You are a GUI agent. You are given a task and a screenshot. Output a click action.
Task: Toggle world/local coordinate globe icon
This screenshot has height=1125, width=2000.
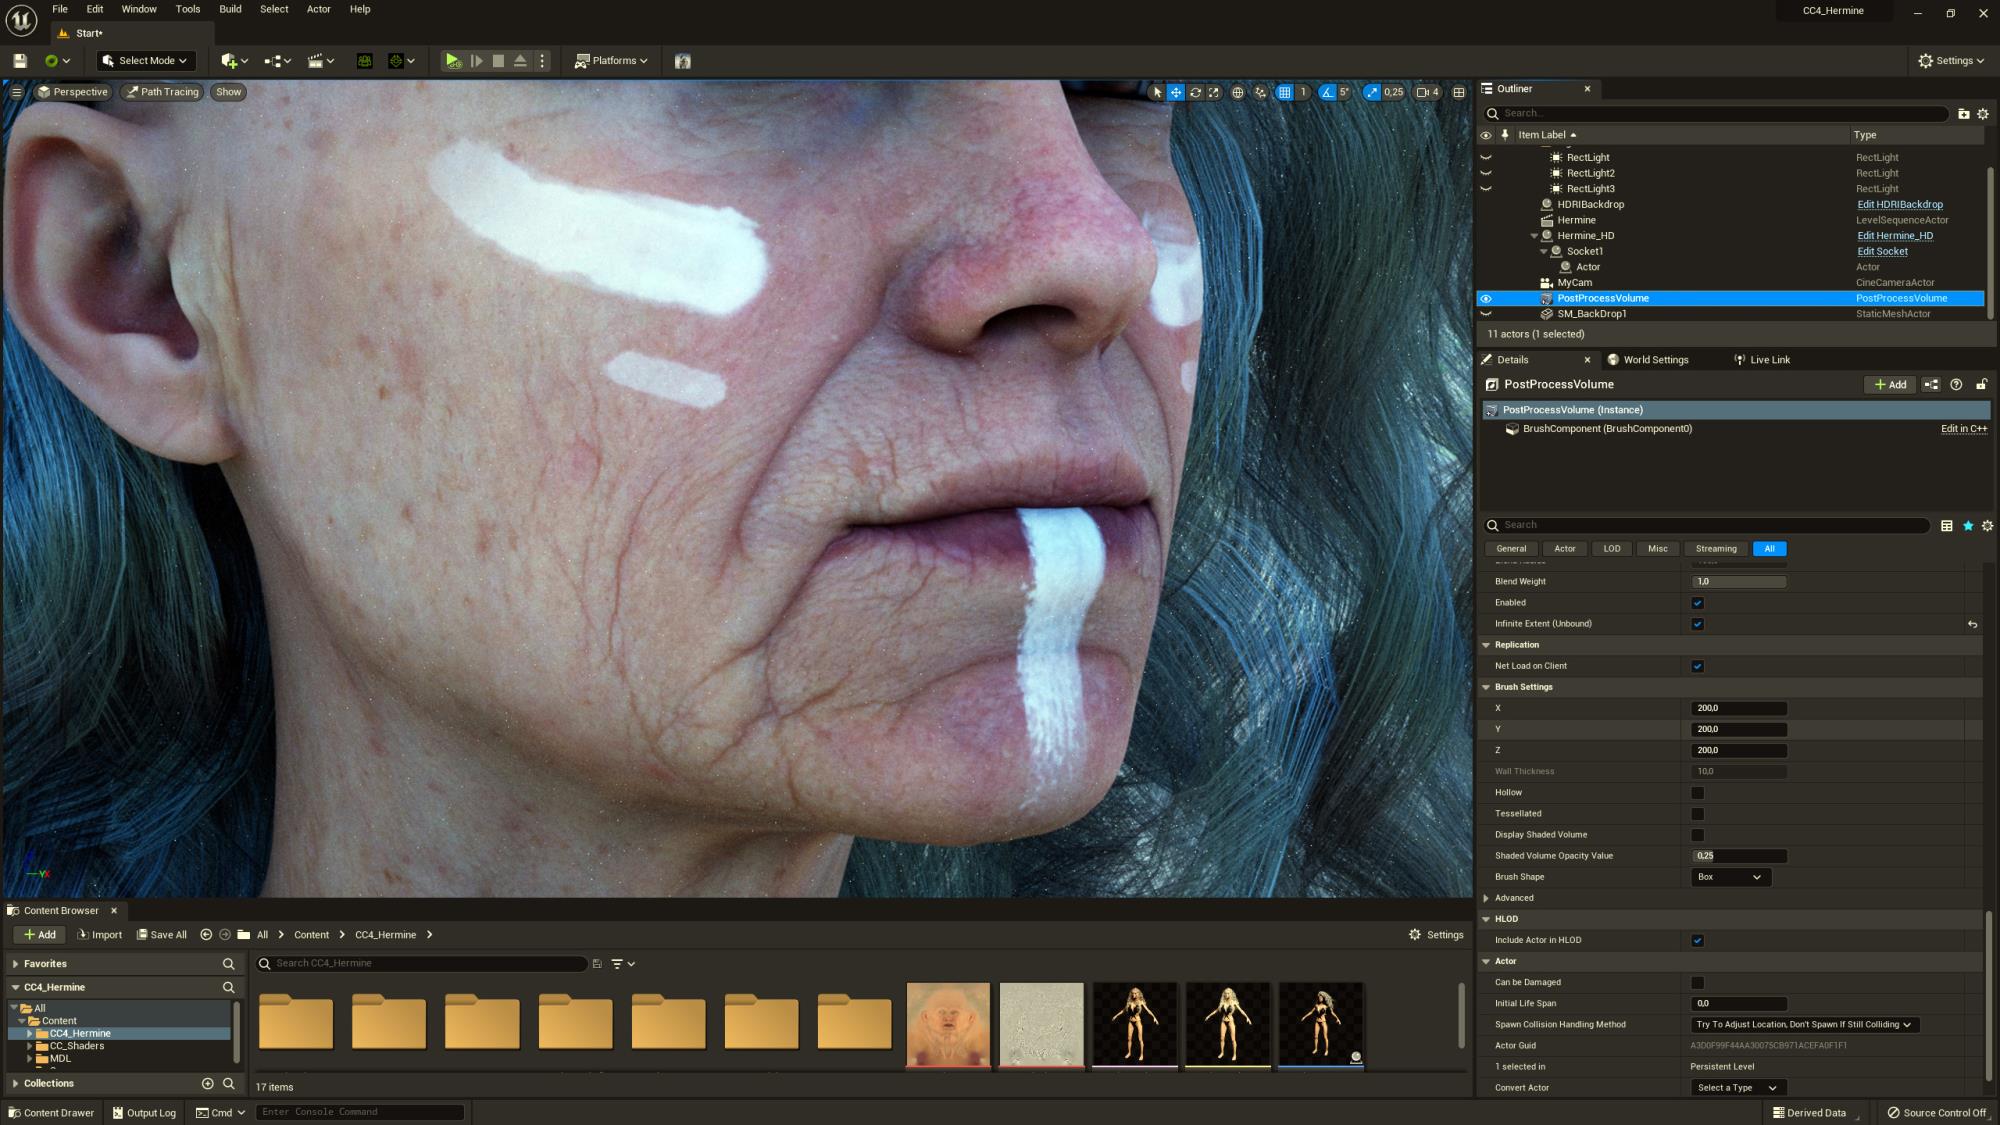1238,92
